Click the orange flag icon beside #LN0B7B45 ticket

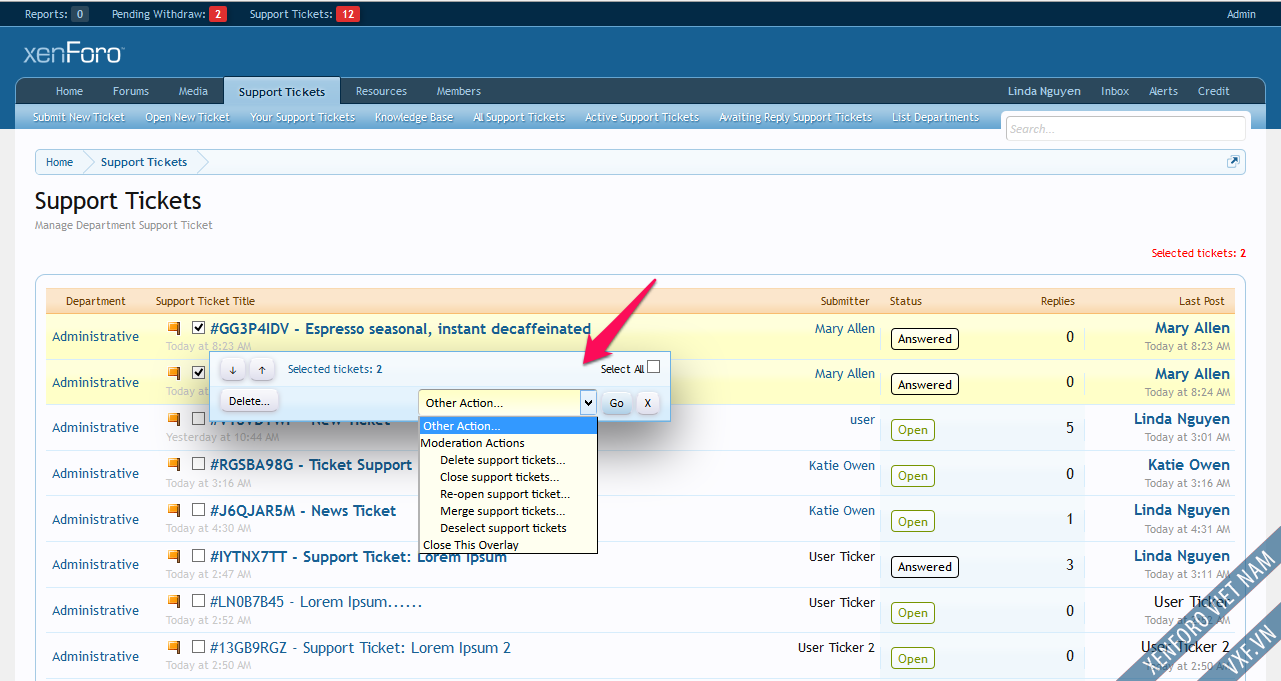click(x=174, y=601)
